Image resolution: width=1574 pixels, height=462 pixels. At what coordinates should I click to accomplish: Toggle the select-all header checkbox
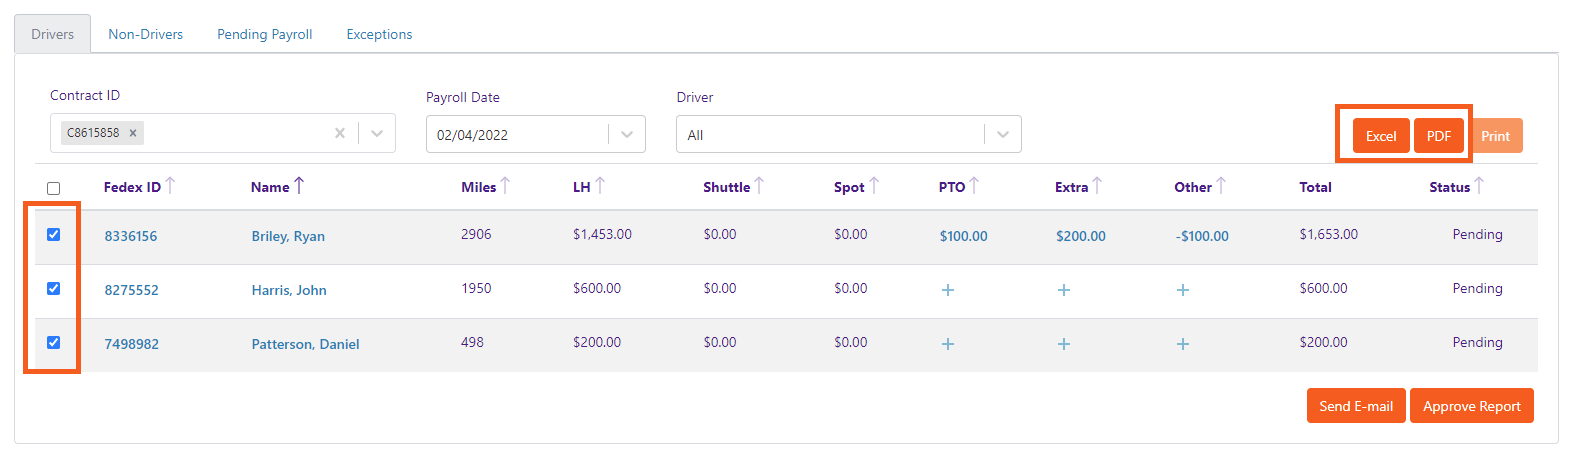(x=54, y=188)
